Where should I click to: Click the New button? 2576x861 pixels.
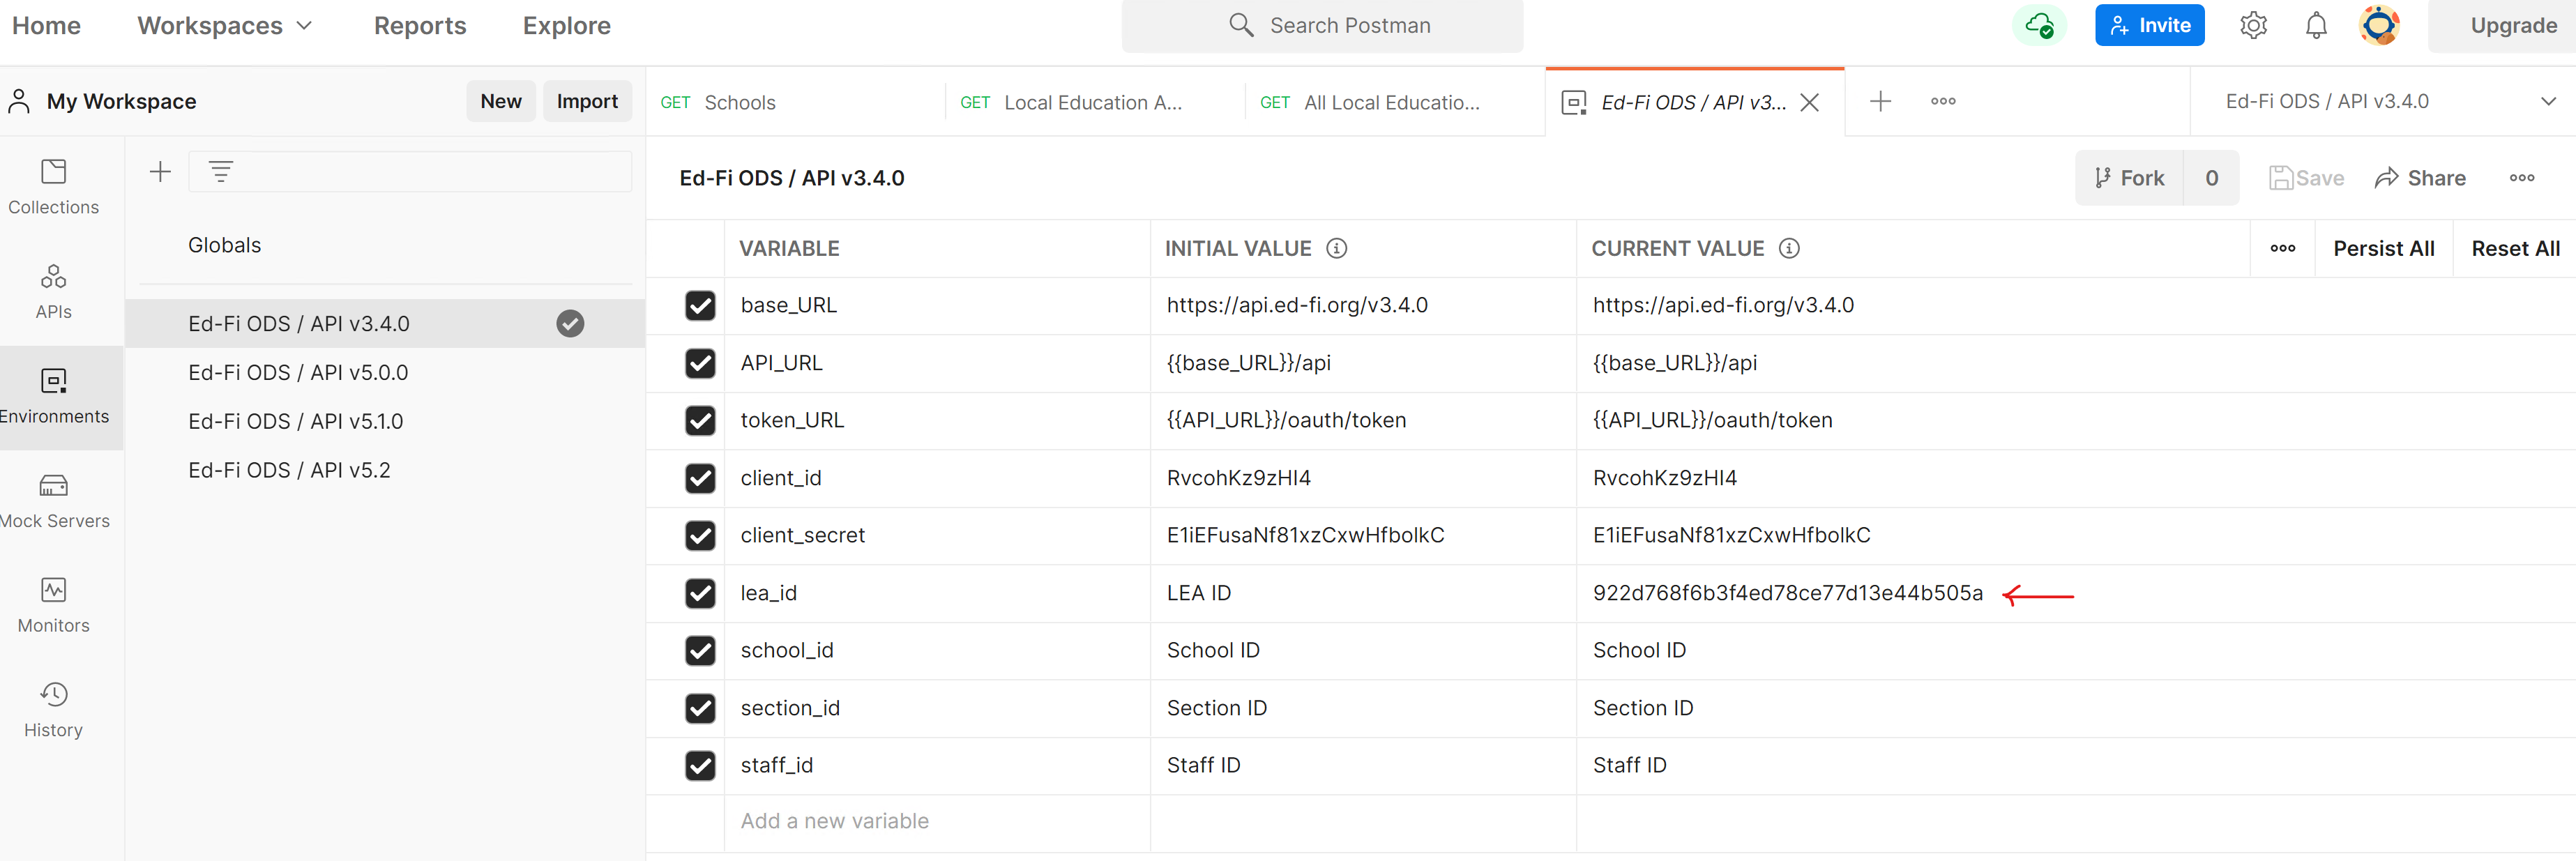[x=501, y=101]
